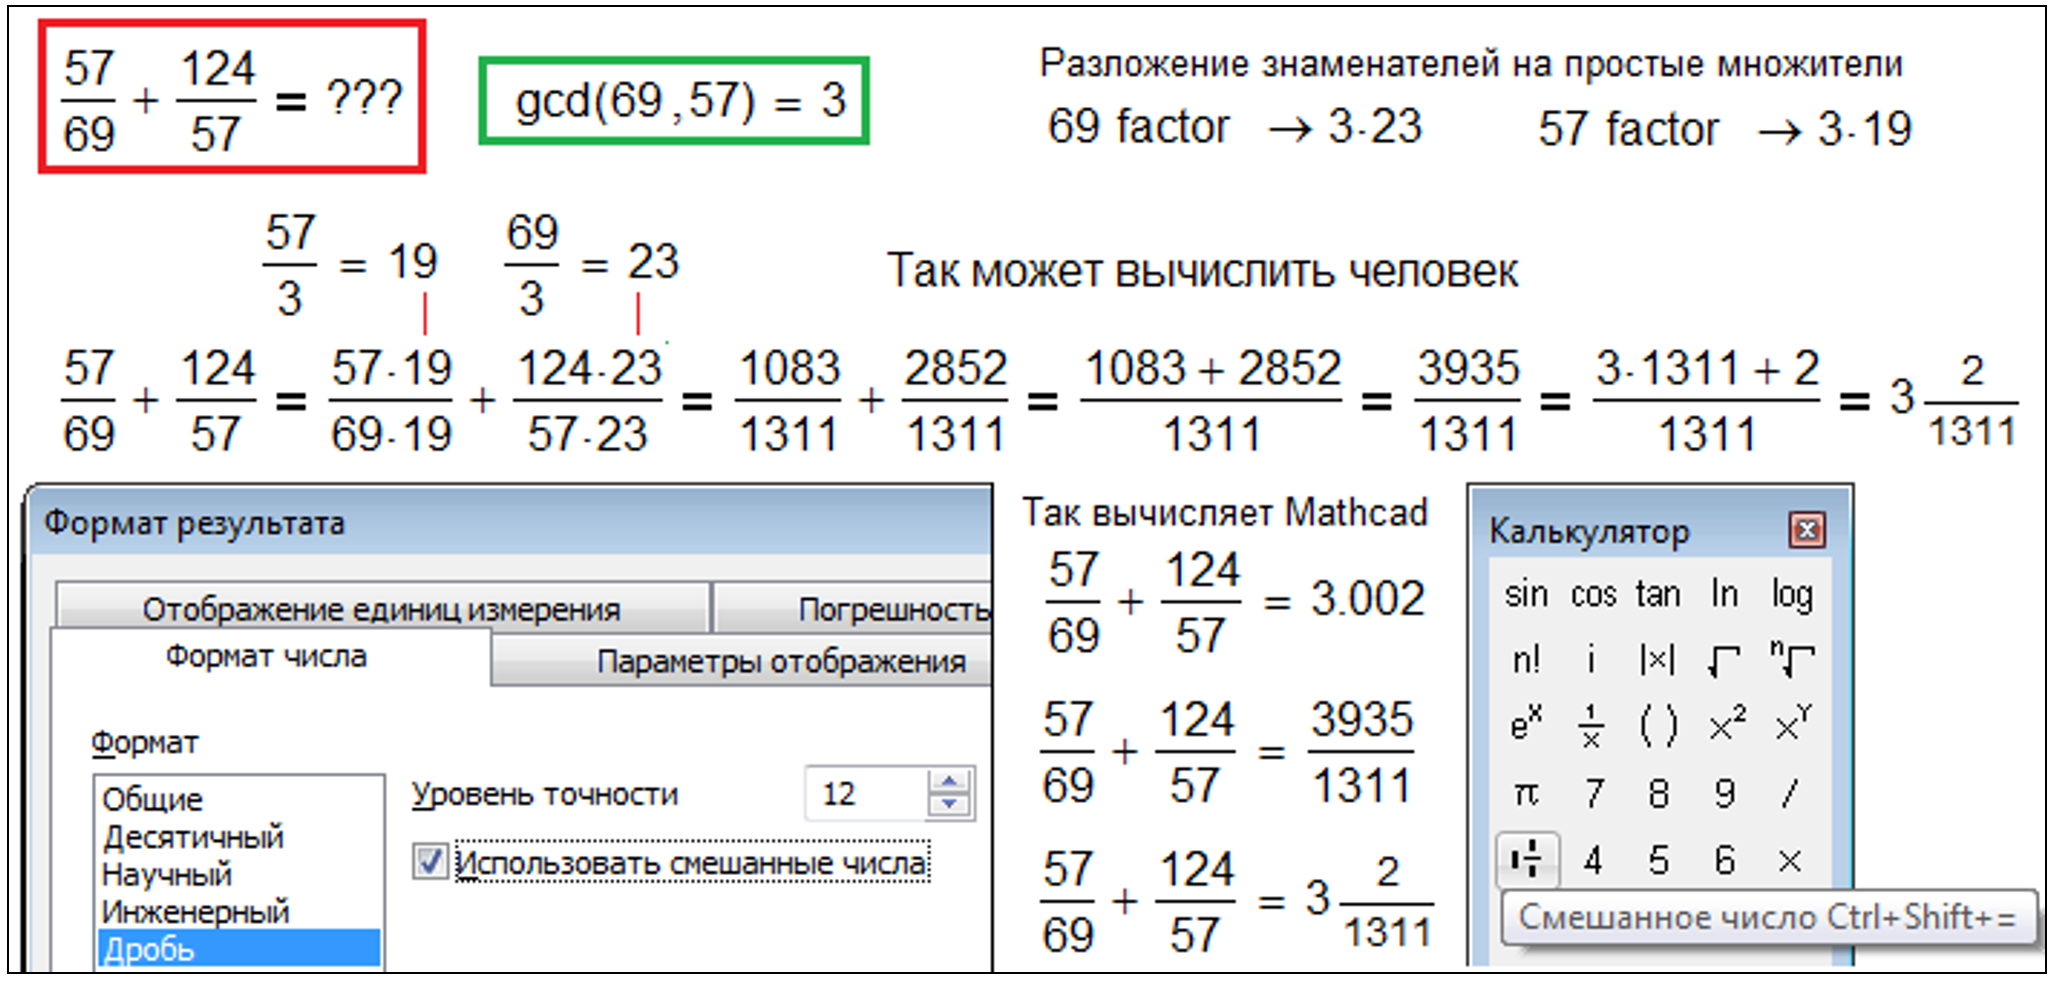The width and height of the screenshot is (2053, 982).
Task: Insert natural logarithm ln from Calculator
Action: [x=1724, y=594]
